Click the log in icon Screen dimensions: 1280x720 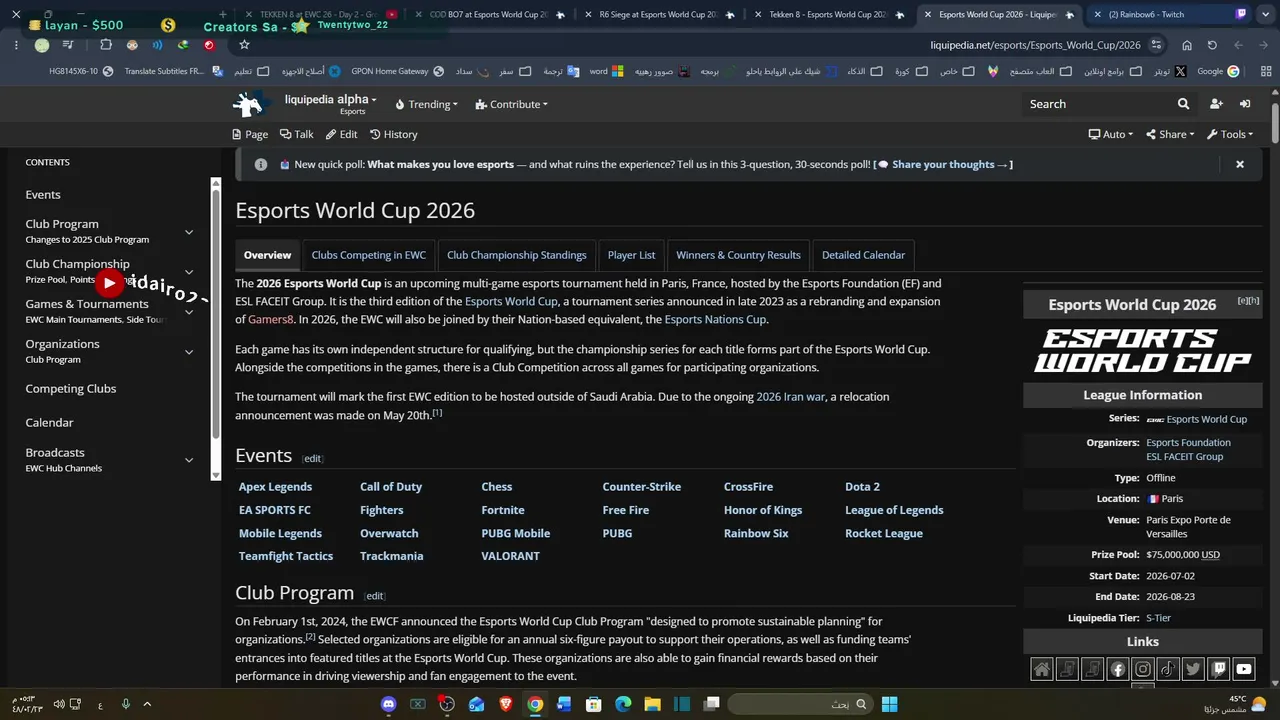click(1245, 104)
